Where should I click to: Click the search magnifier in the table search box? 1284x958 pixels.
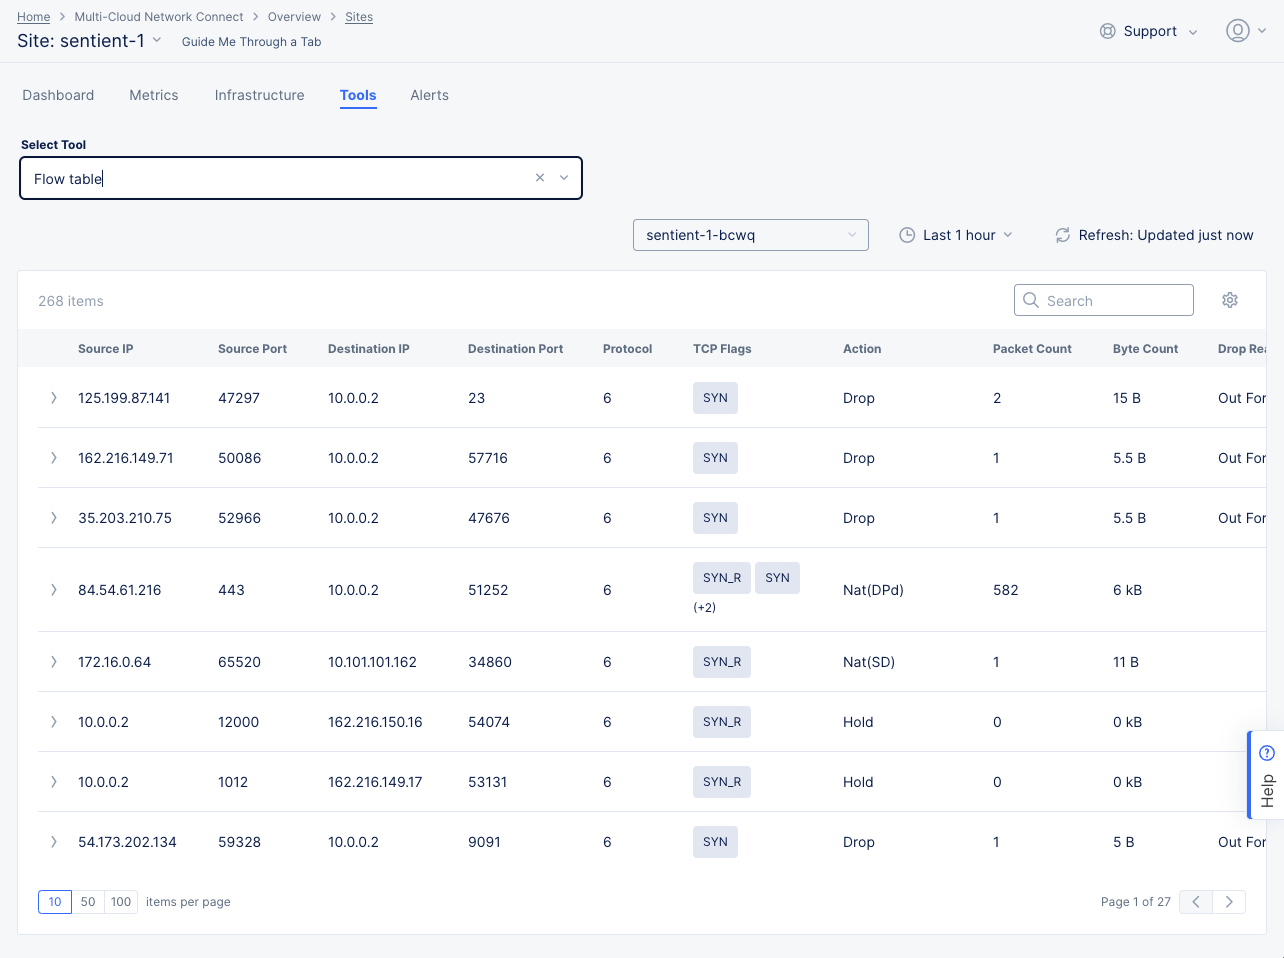pyautogui.click(x=1031, y=300)
